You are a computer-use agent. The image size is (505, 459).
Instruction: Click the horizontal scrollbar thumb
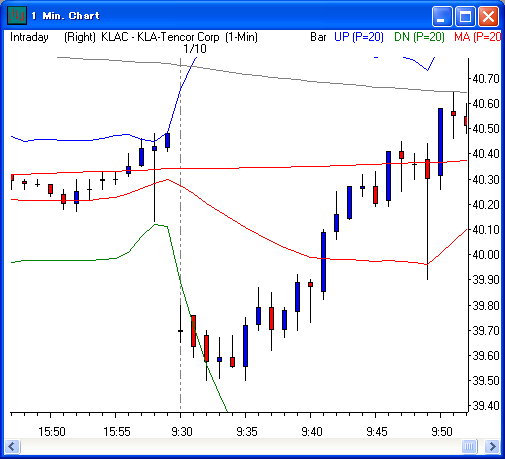pyautogui.click(x=469, y=446)
